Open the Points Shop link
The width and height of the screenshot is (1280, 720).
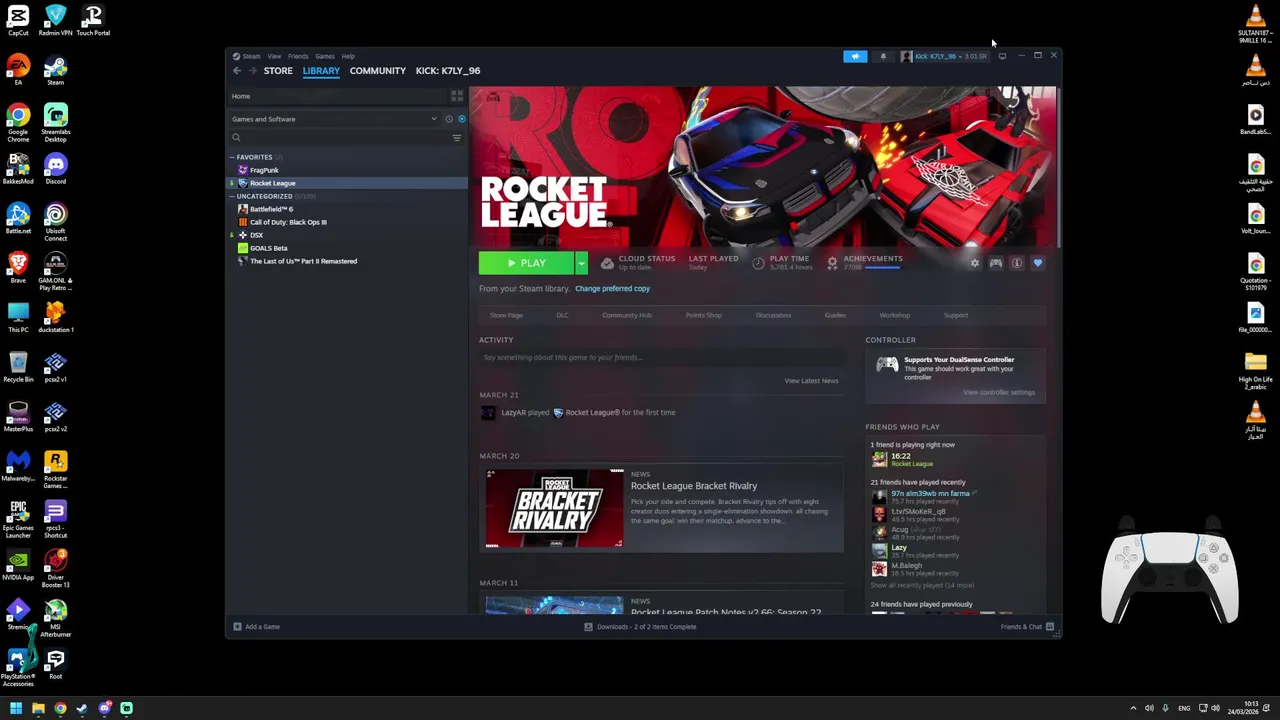[x=704, y=315]
